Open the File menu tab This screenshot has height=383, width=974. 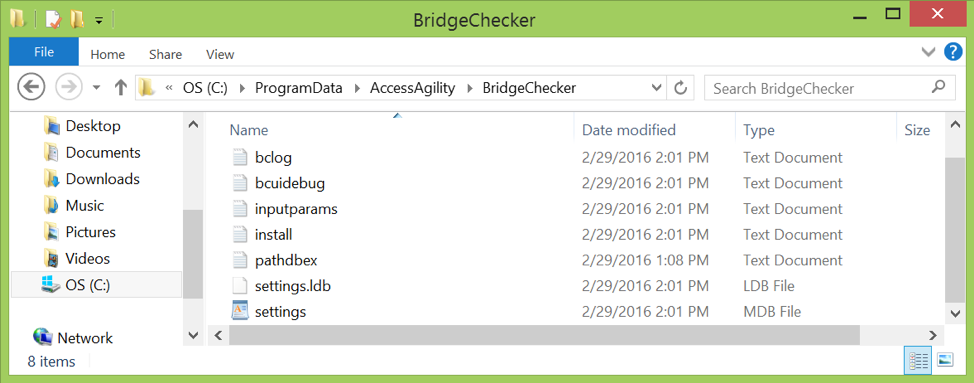click(x=44, y=52)
